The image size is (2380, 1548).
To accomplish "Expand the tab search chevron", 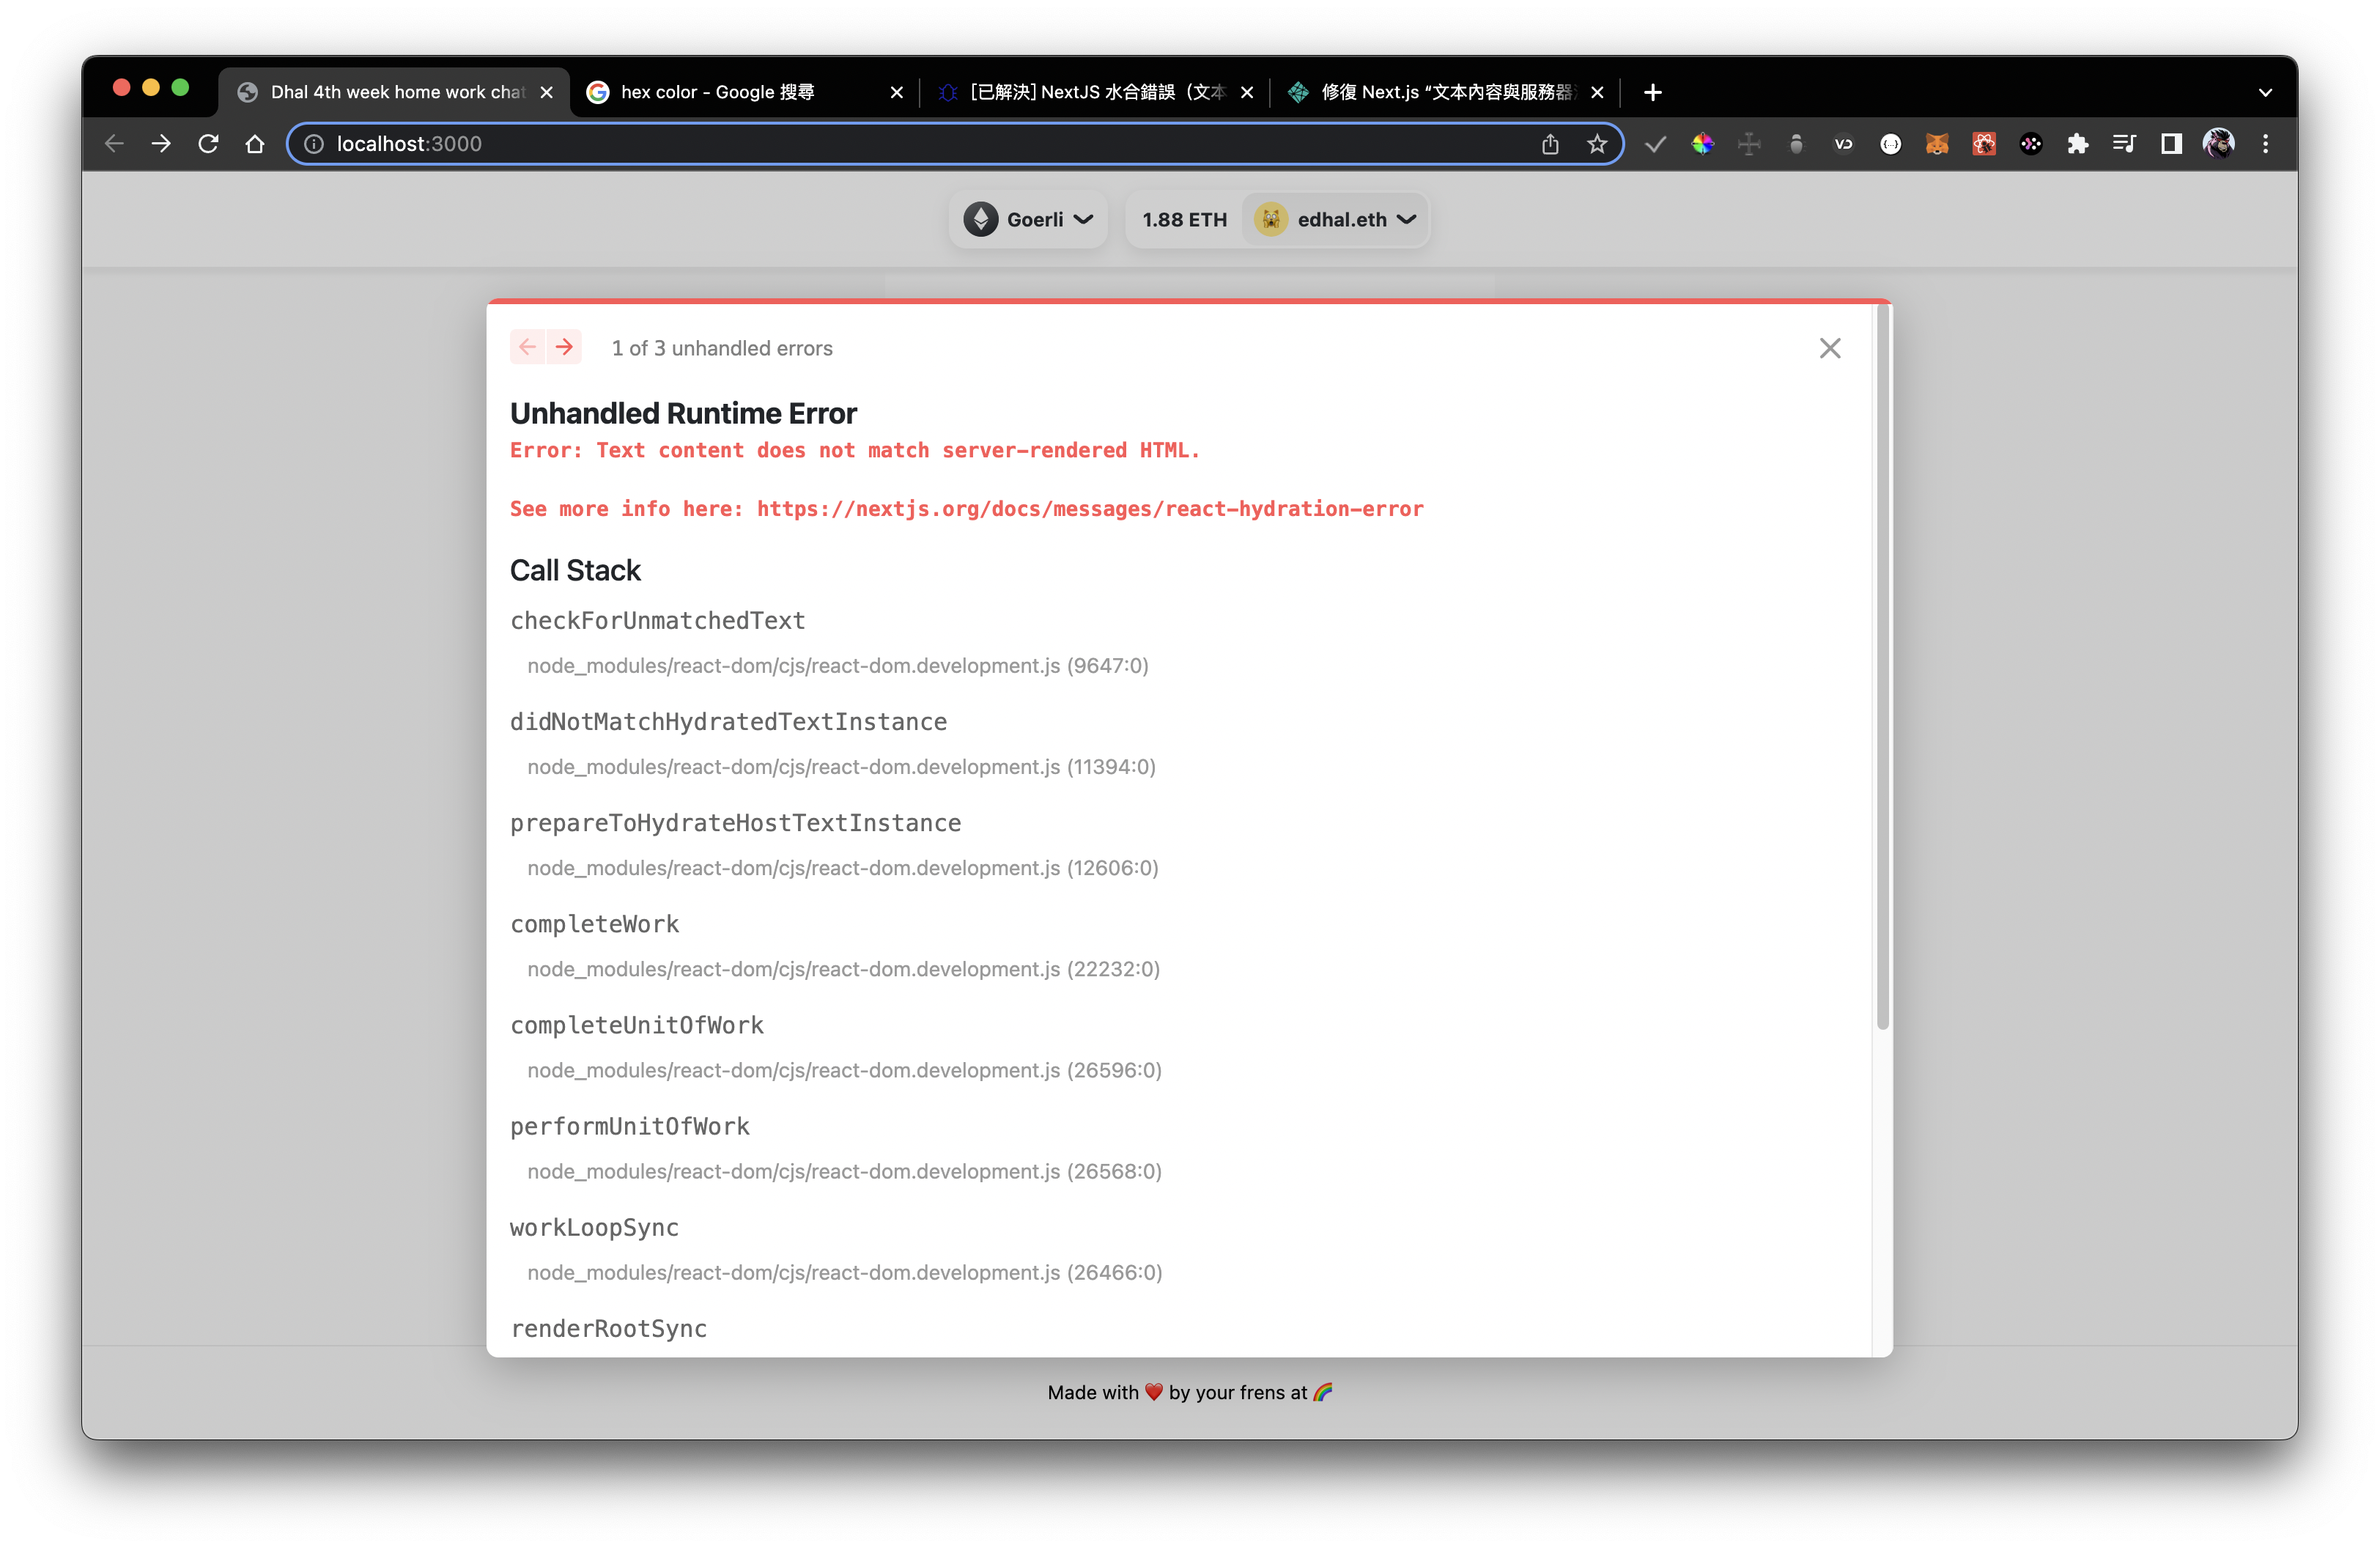I will pyautogui.click(x=2265, y=92).
